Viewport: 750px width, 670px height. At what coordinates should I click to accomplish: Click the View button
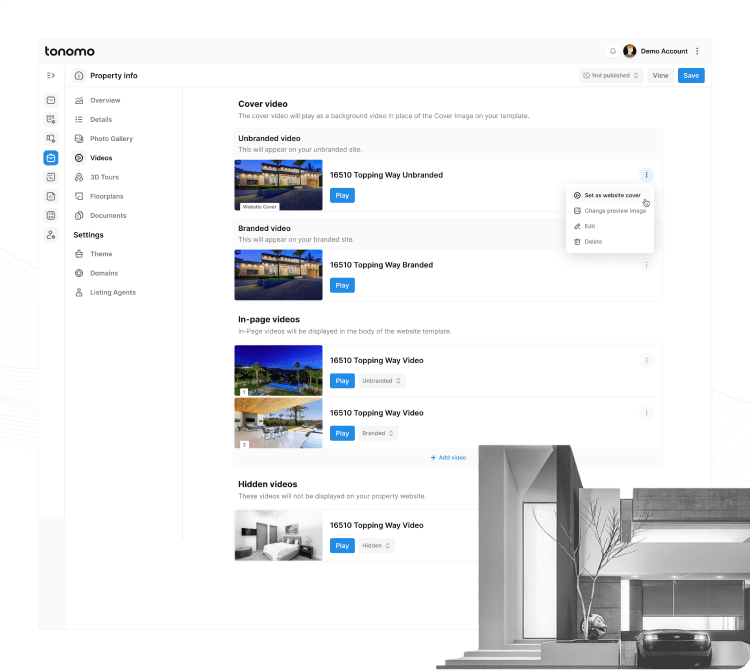660,75
